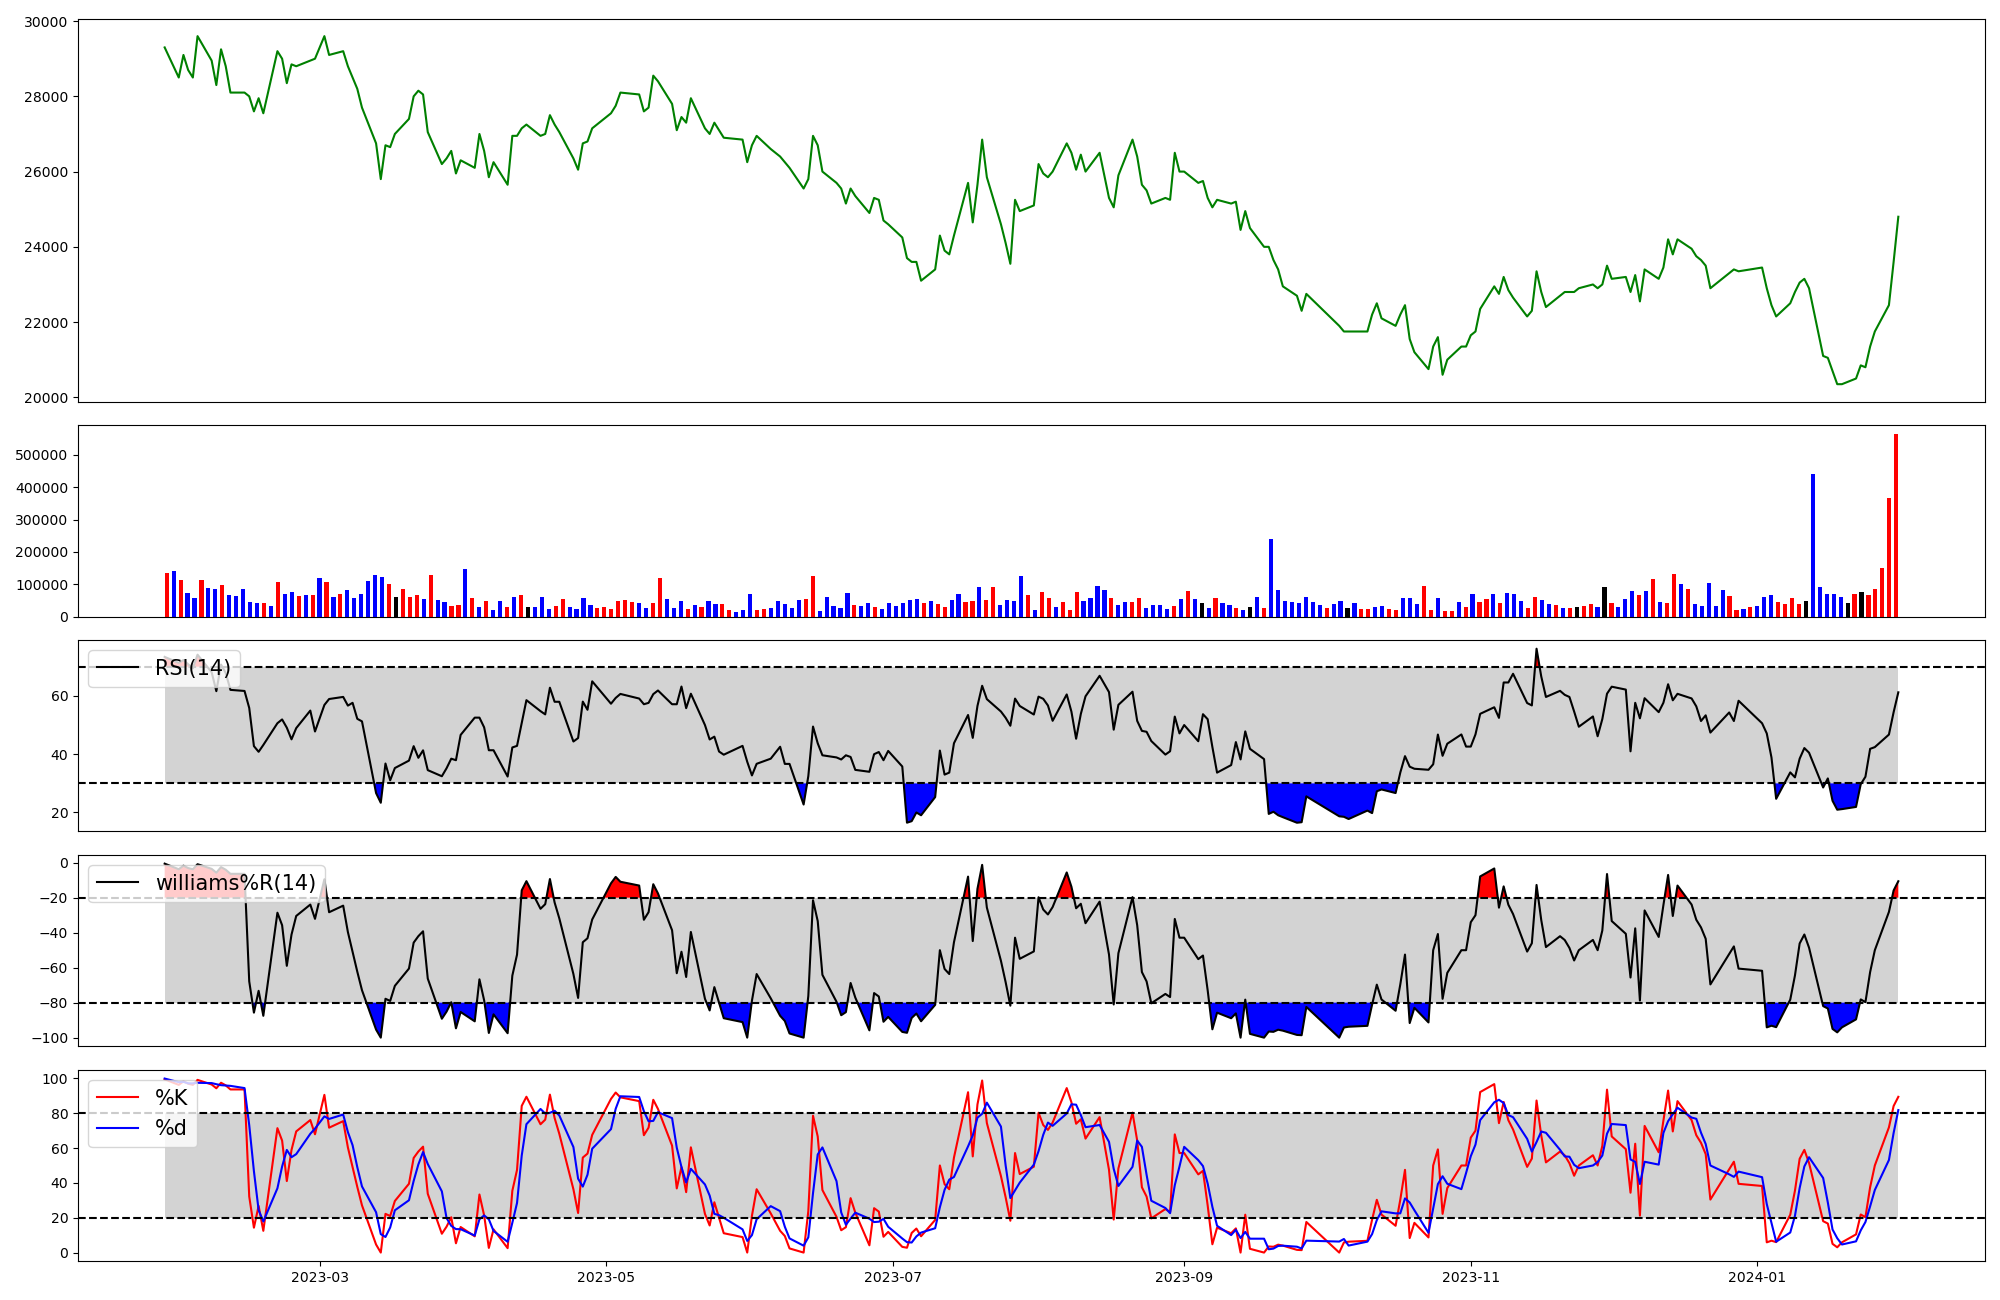Click the williams%R(14) legend label
The width and height of the screenshot is (2000, 1300).
tap(235, 883)
